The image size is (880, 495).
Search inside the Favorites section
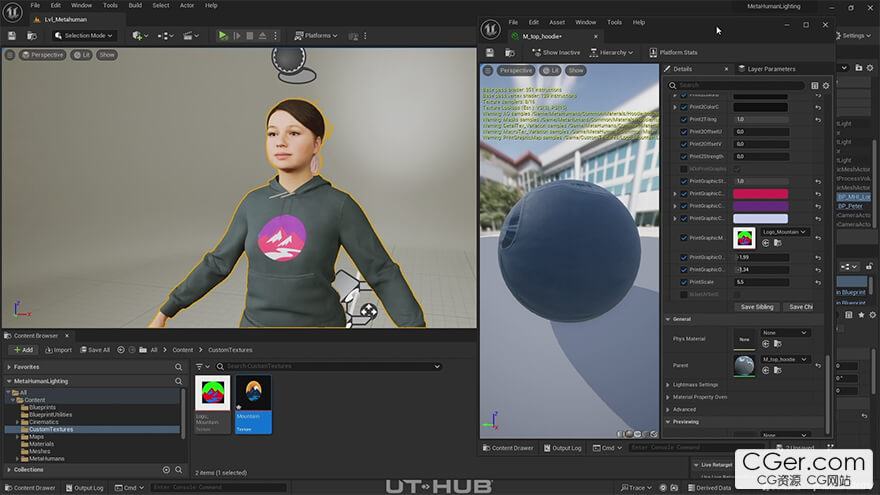[x=178, y=367]
